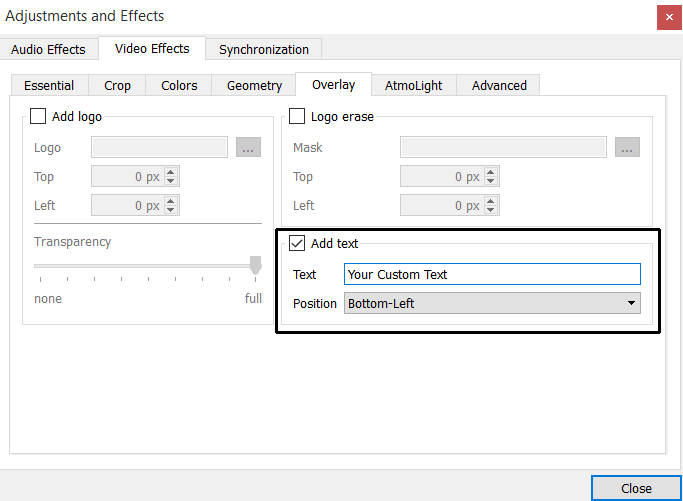Click the Mask file browse button

coord(627,147)
